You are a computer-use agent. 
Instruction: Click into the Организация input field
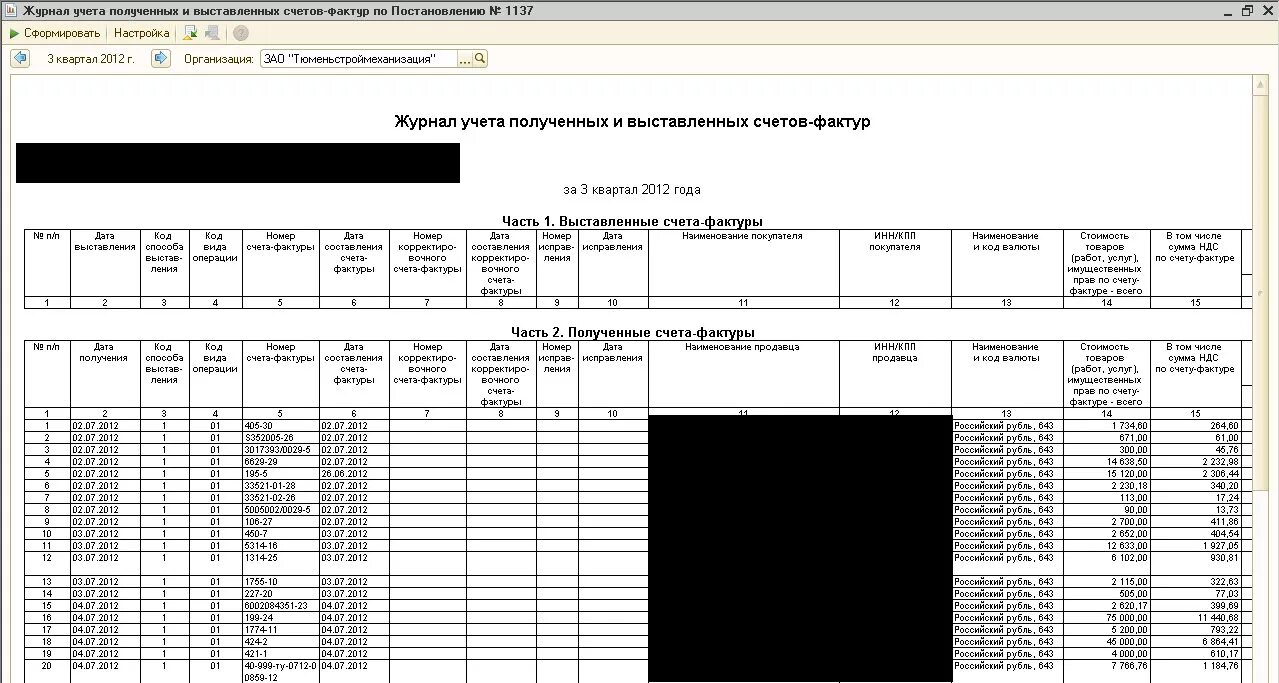[358, 59]
